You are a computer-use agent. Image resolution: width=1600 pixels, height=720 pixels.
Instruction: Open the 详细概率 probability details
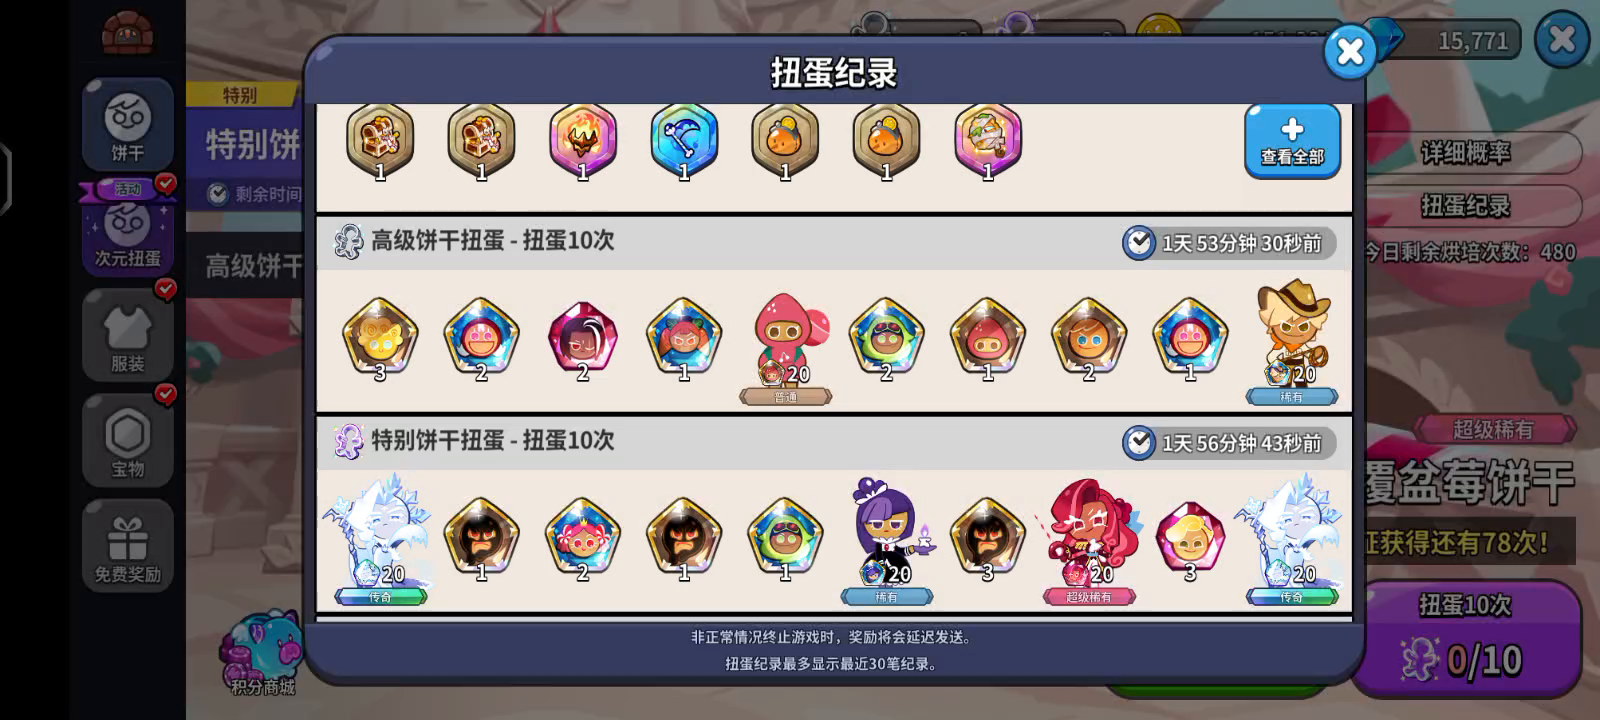1466,153
